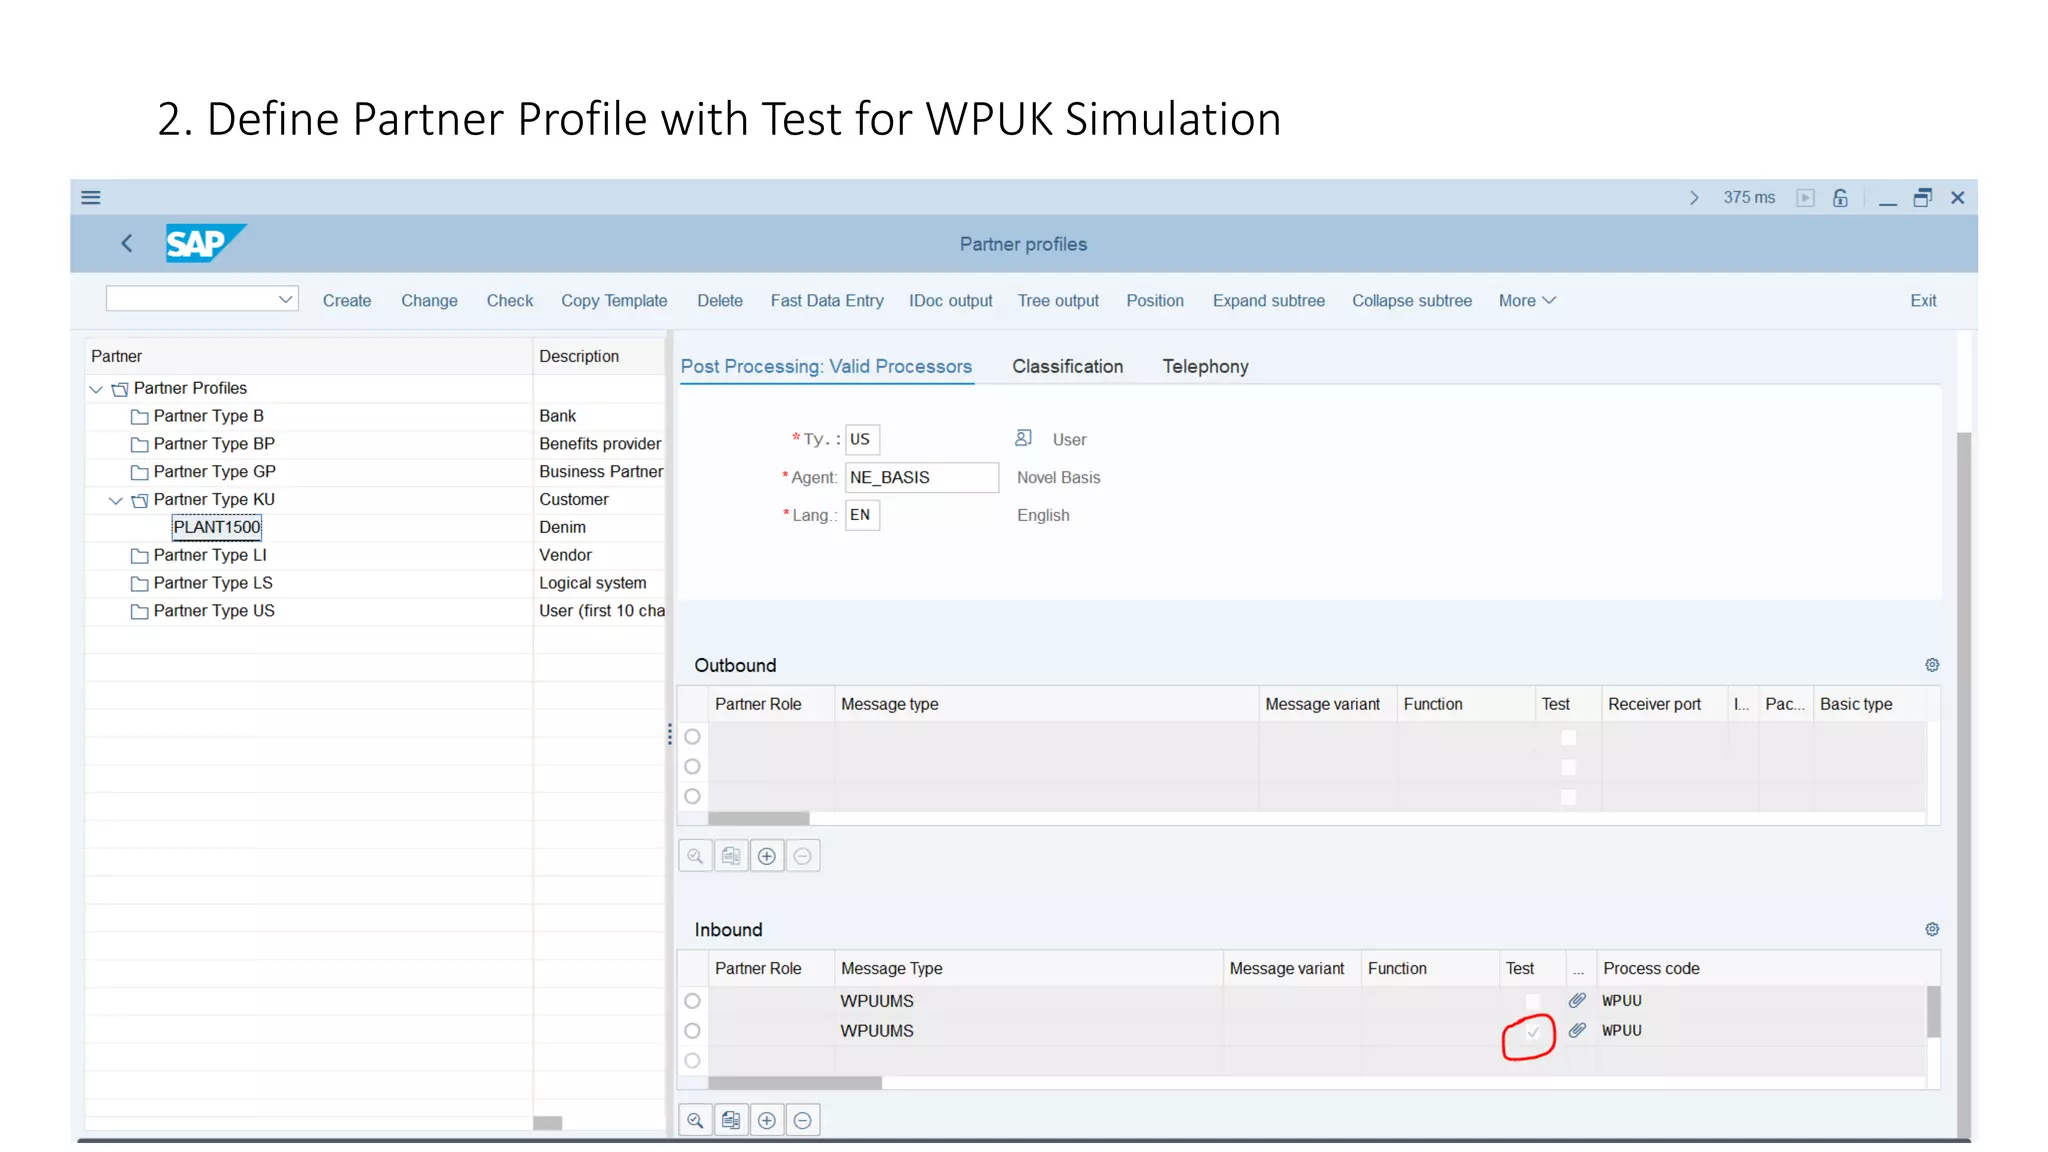This screenshot has height=1152, width=2048.
Task: Switch to the Telephony tab
Action: (1205, 366)
